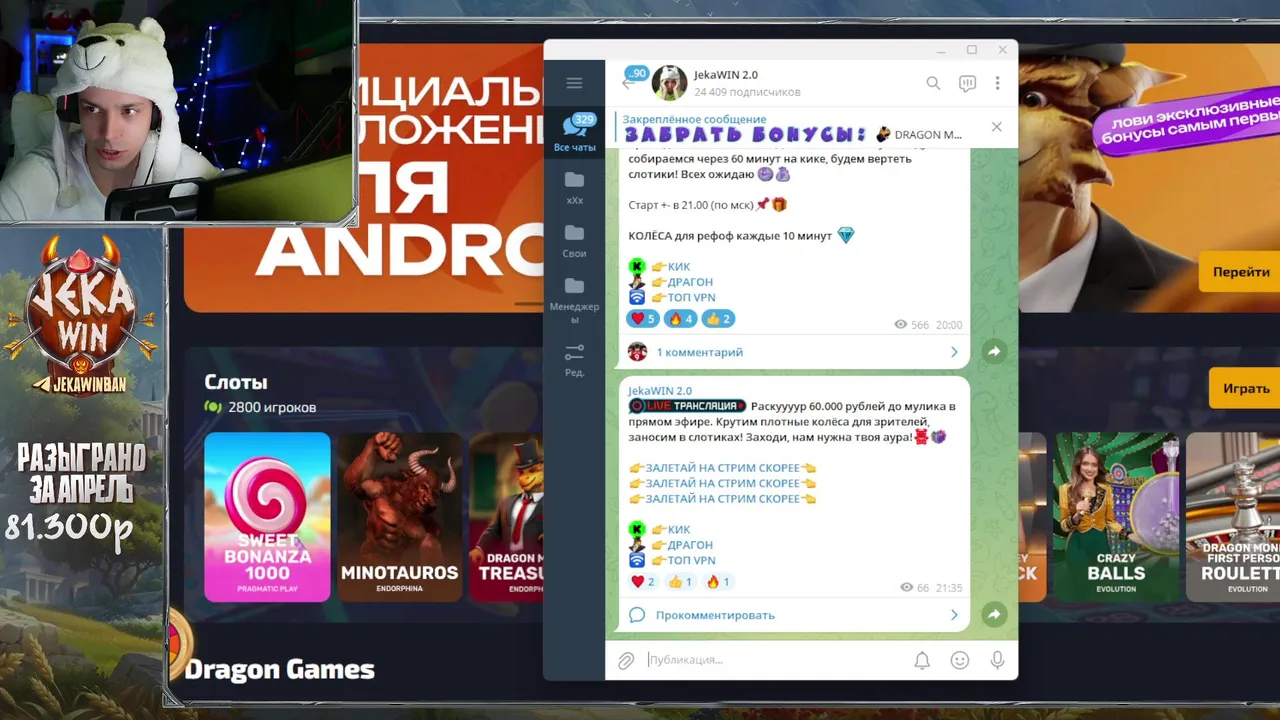
Task: Select the Свои chat folder
Action: [x=574, y=241]
